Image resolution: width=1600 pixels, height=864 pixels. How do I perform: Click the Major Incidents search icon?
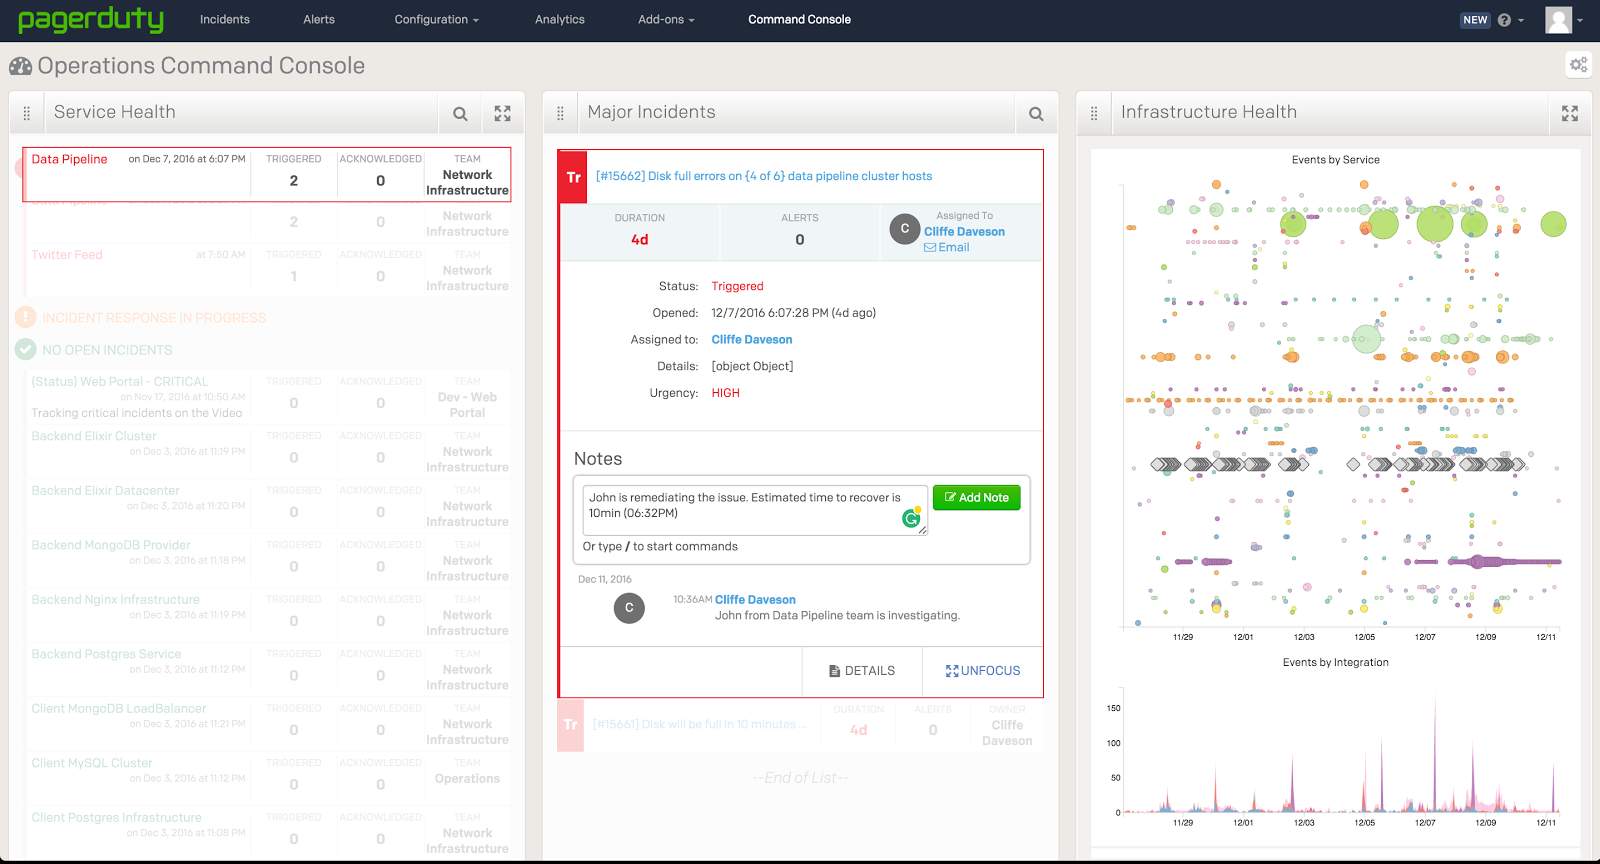click(1036, 114)
